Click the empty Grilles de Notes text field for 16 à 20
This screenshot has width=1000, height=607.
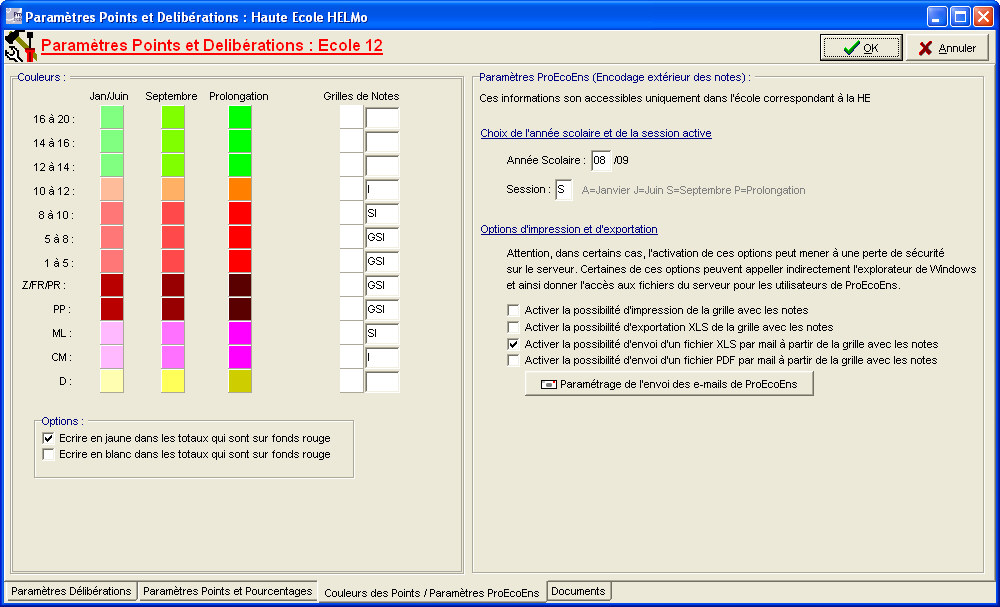(382, 118)
